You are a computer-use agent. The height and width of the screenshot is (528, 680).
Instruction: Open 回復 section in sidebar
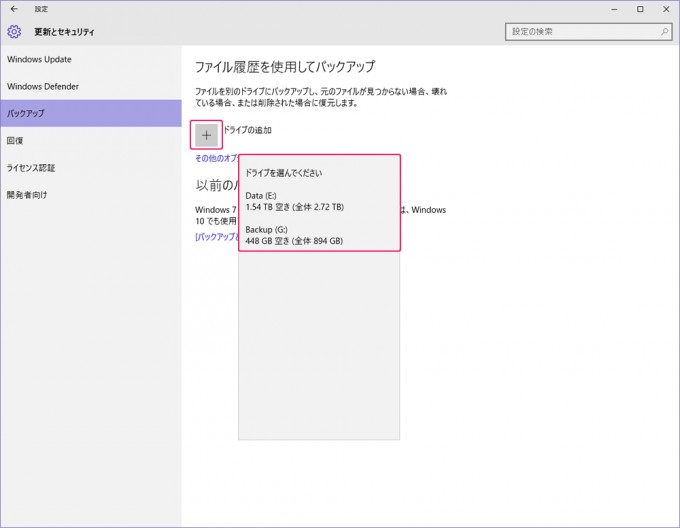click(x=91, y=140)
